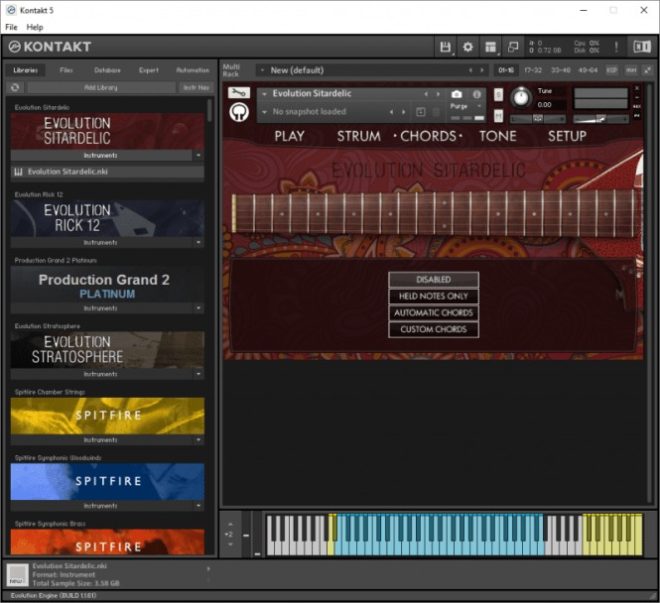Switch to the Expert browser tab
This screenshot has height=603, width=660.
coord(149,70)
